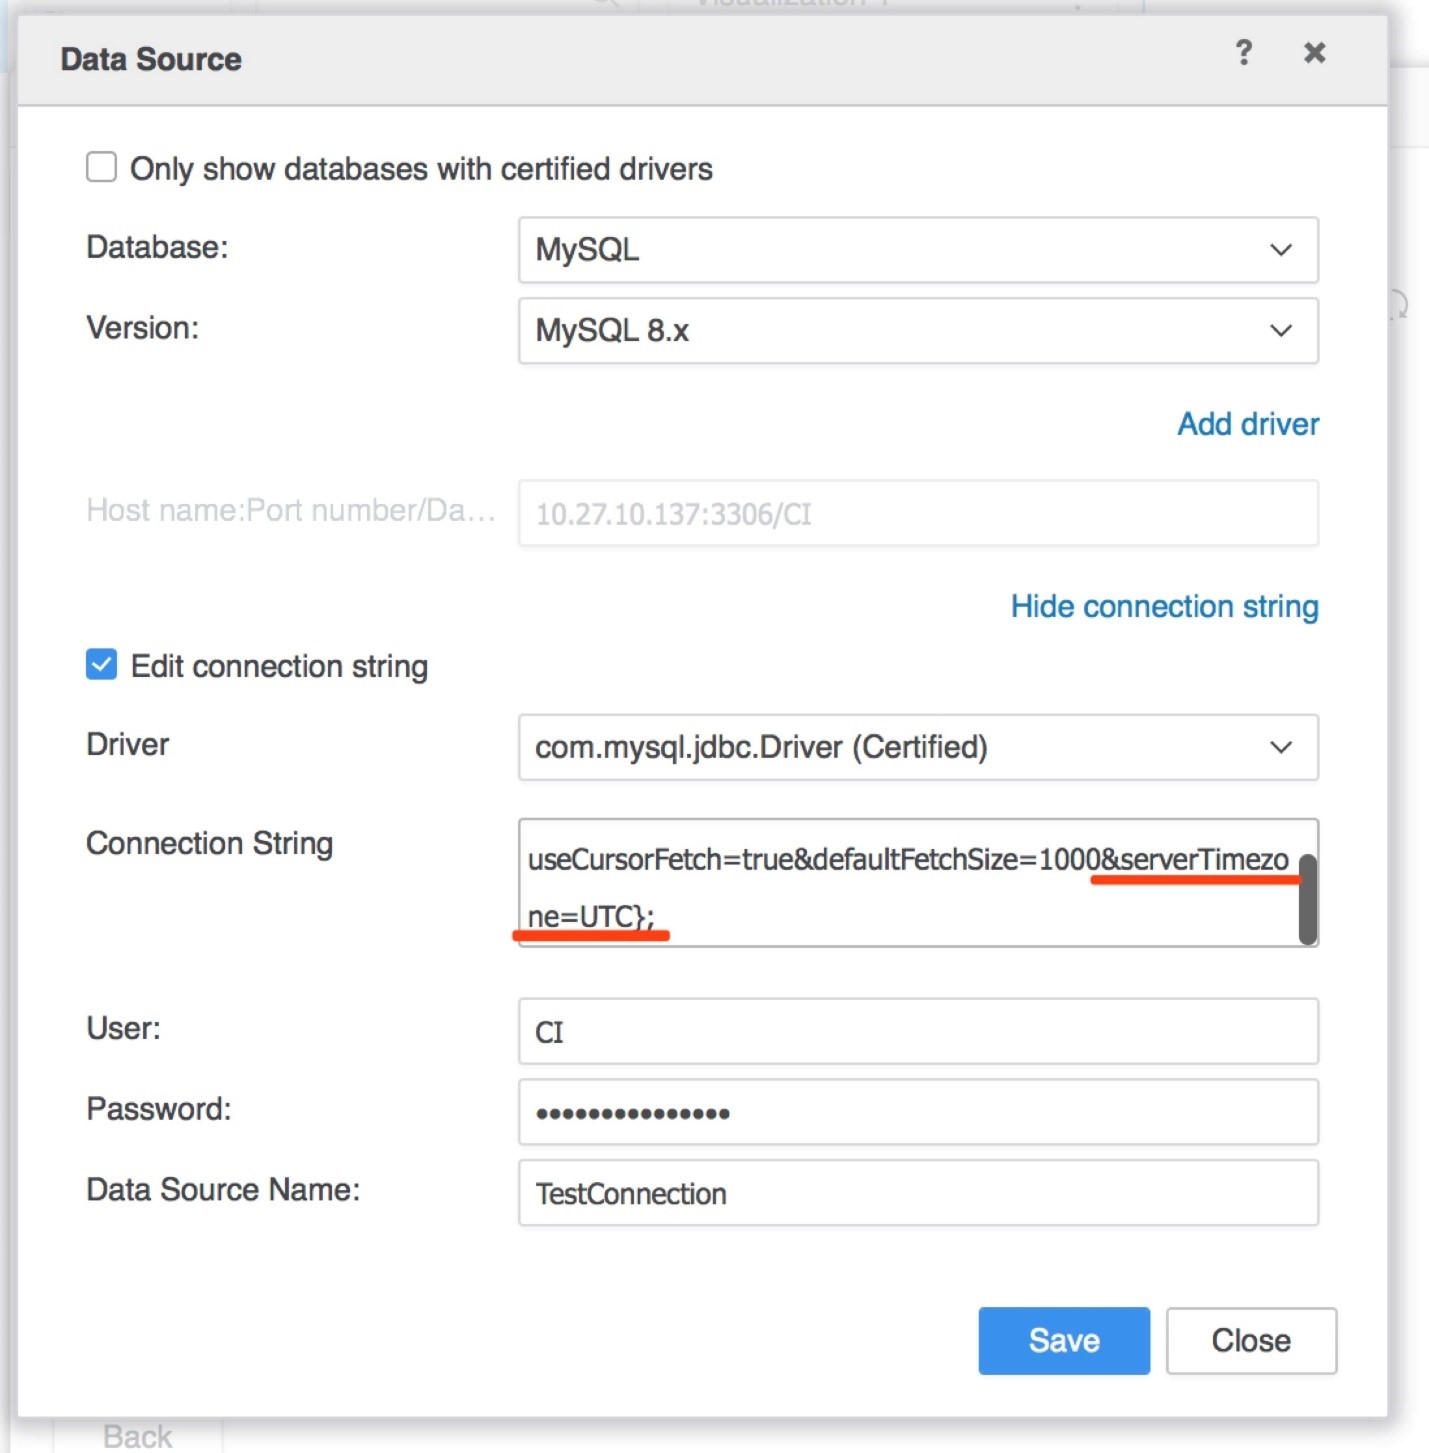The image size is (1429, 1453).
Task: Click Hide connection string link
Action: tap(1164, 606)
